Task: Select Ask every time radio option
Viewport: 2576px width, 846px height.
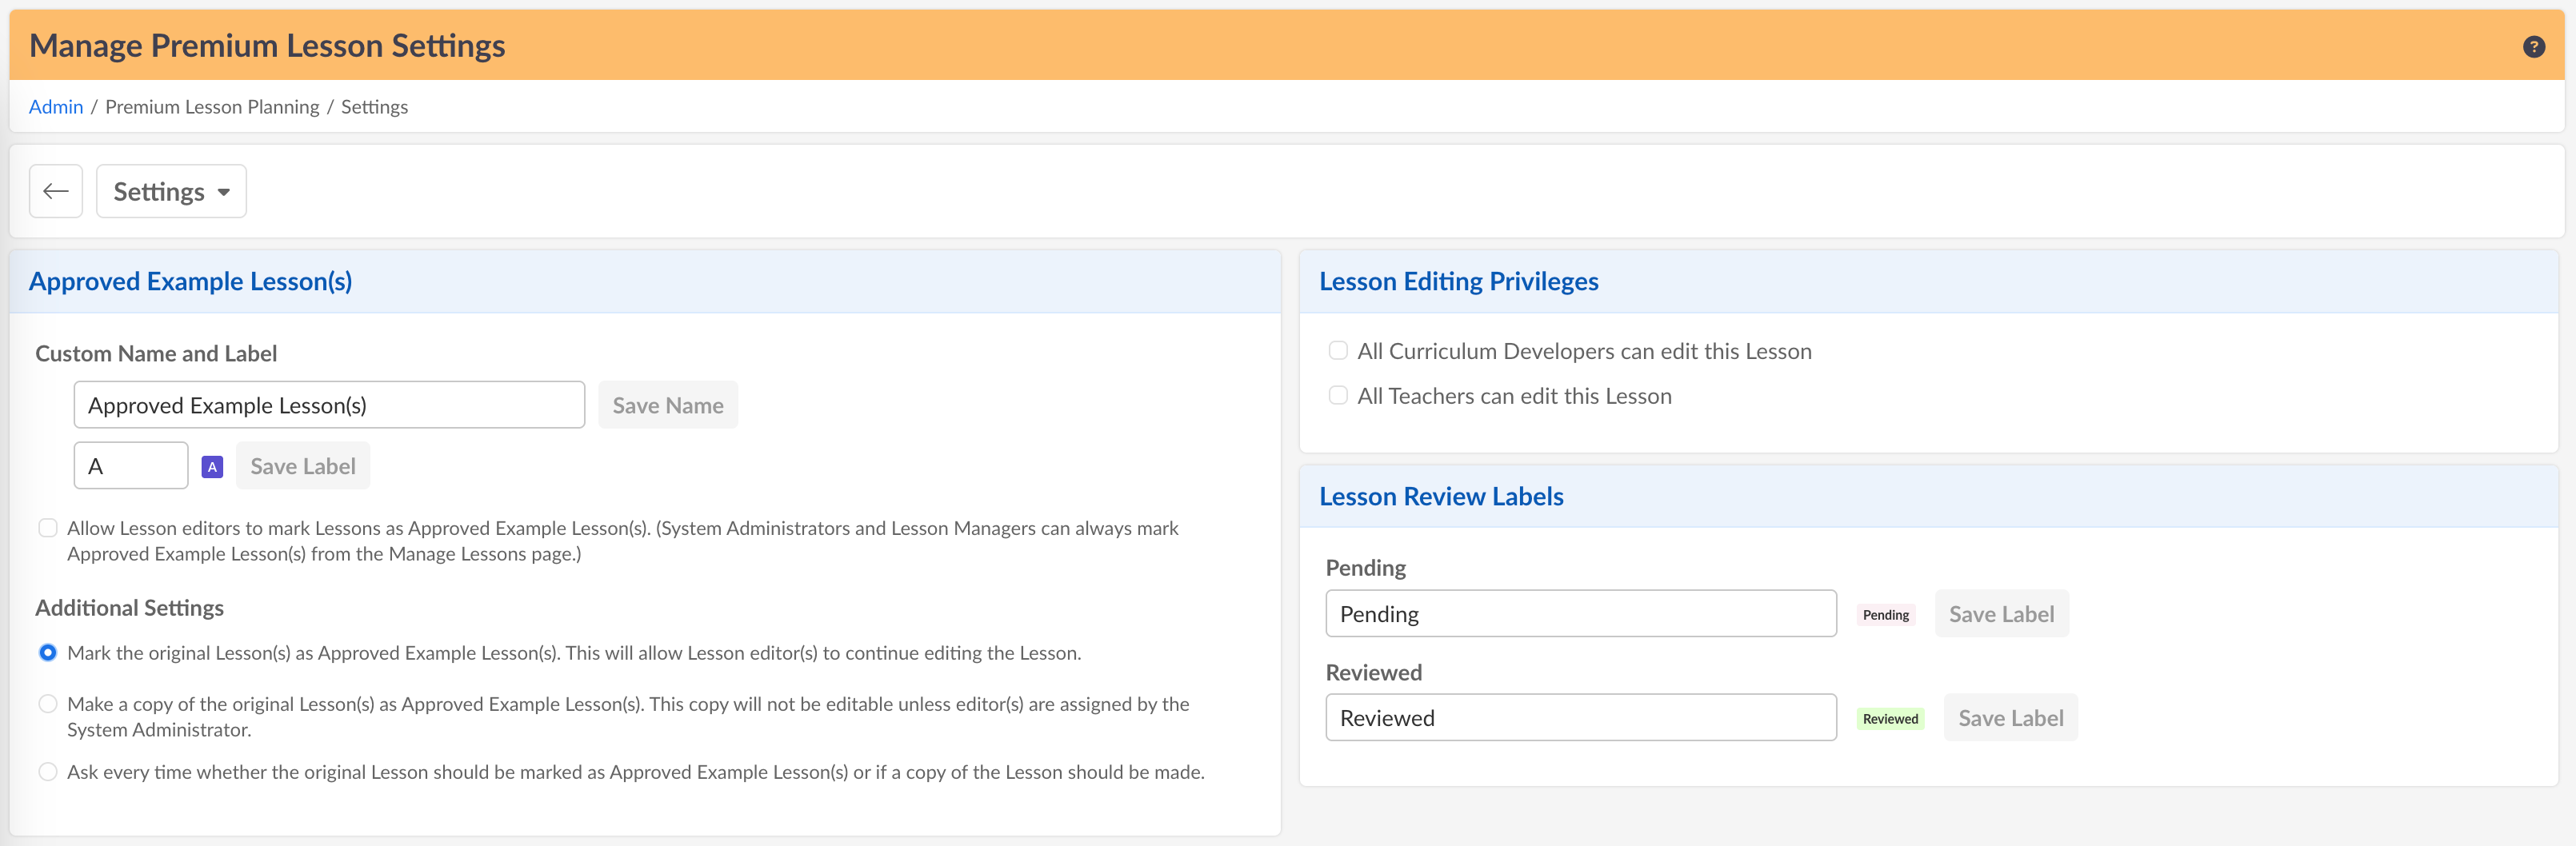Action: [48, 772]
